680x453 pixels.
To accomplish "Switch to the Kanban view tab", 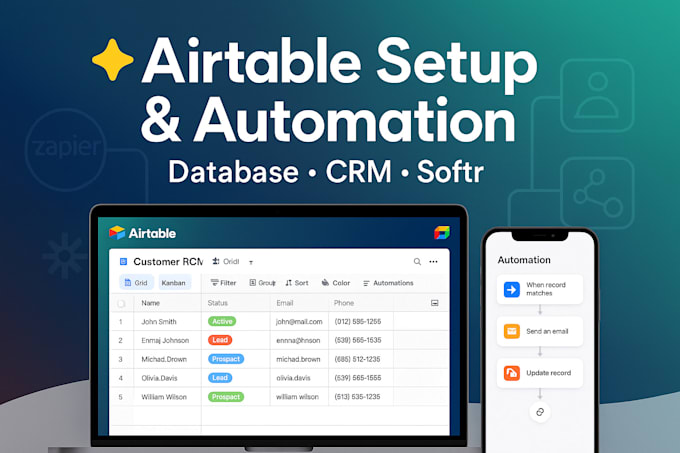I will (x=174, y=283).
